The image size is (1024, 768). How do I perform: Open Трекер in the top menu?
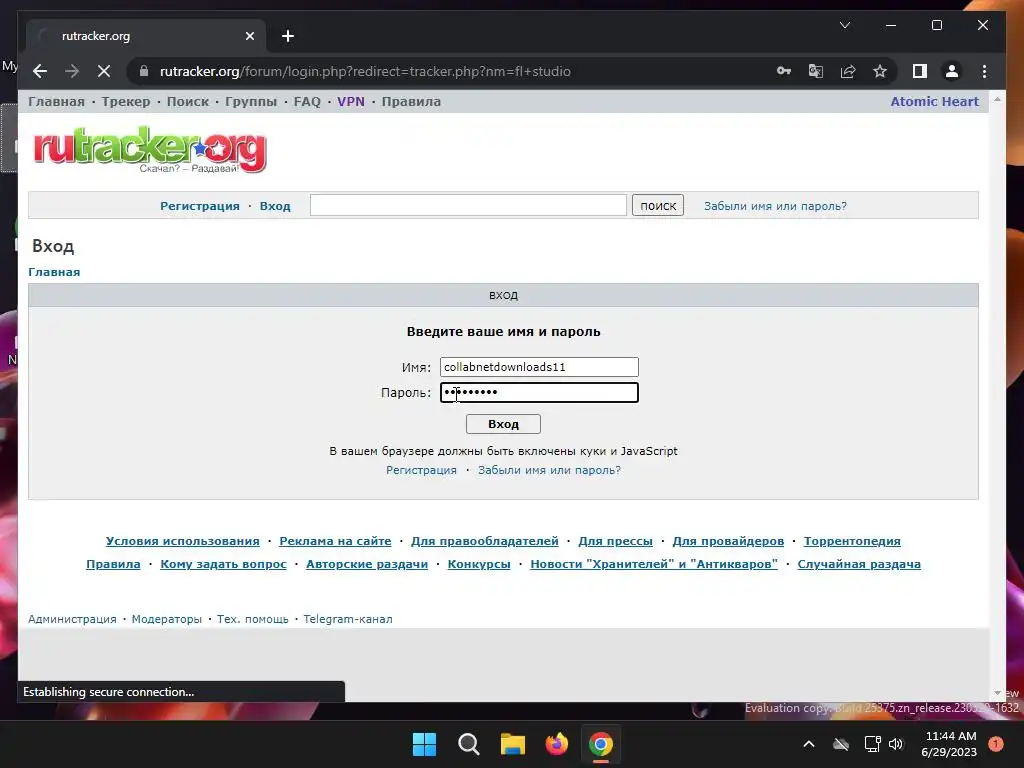(125, 102)
